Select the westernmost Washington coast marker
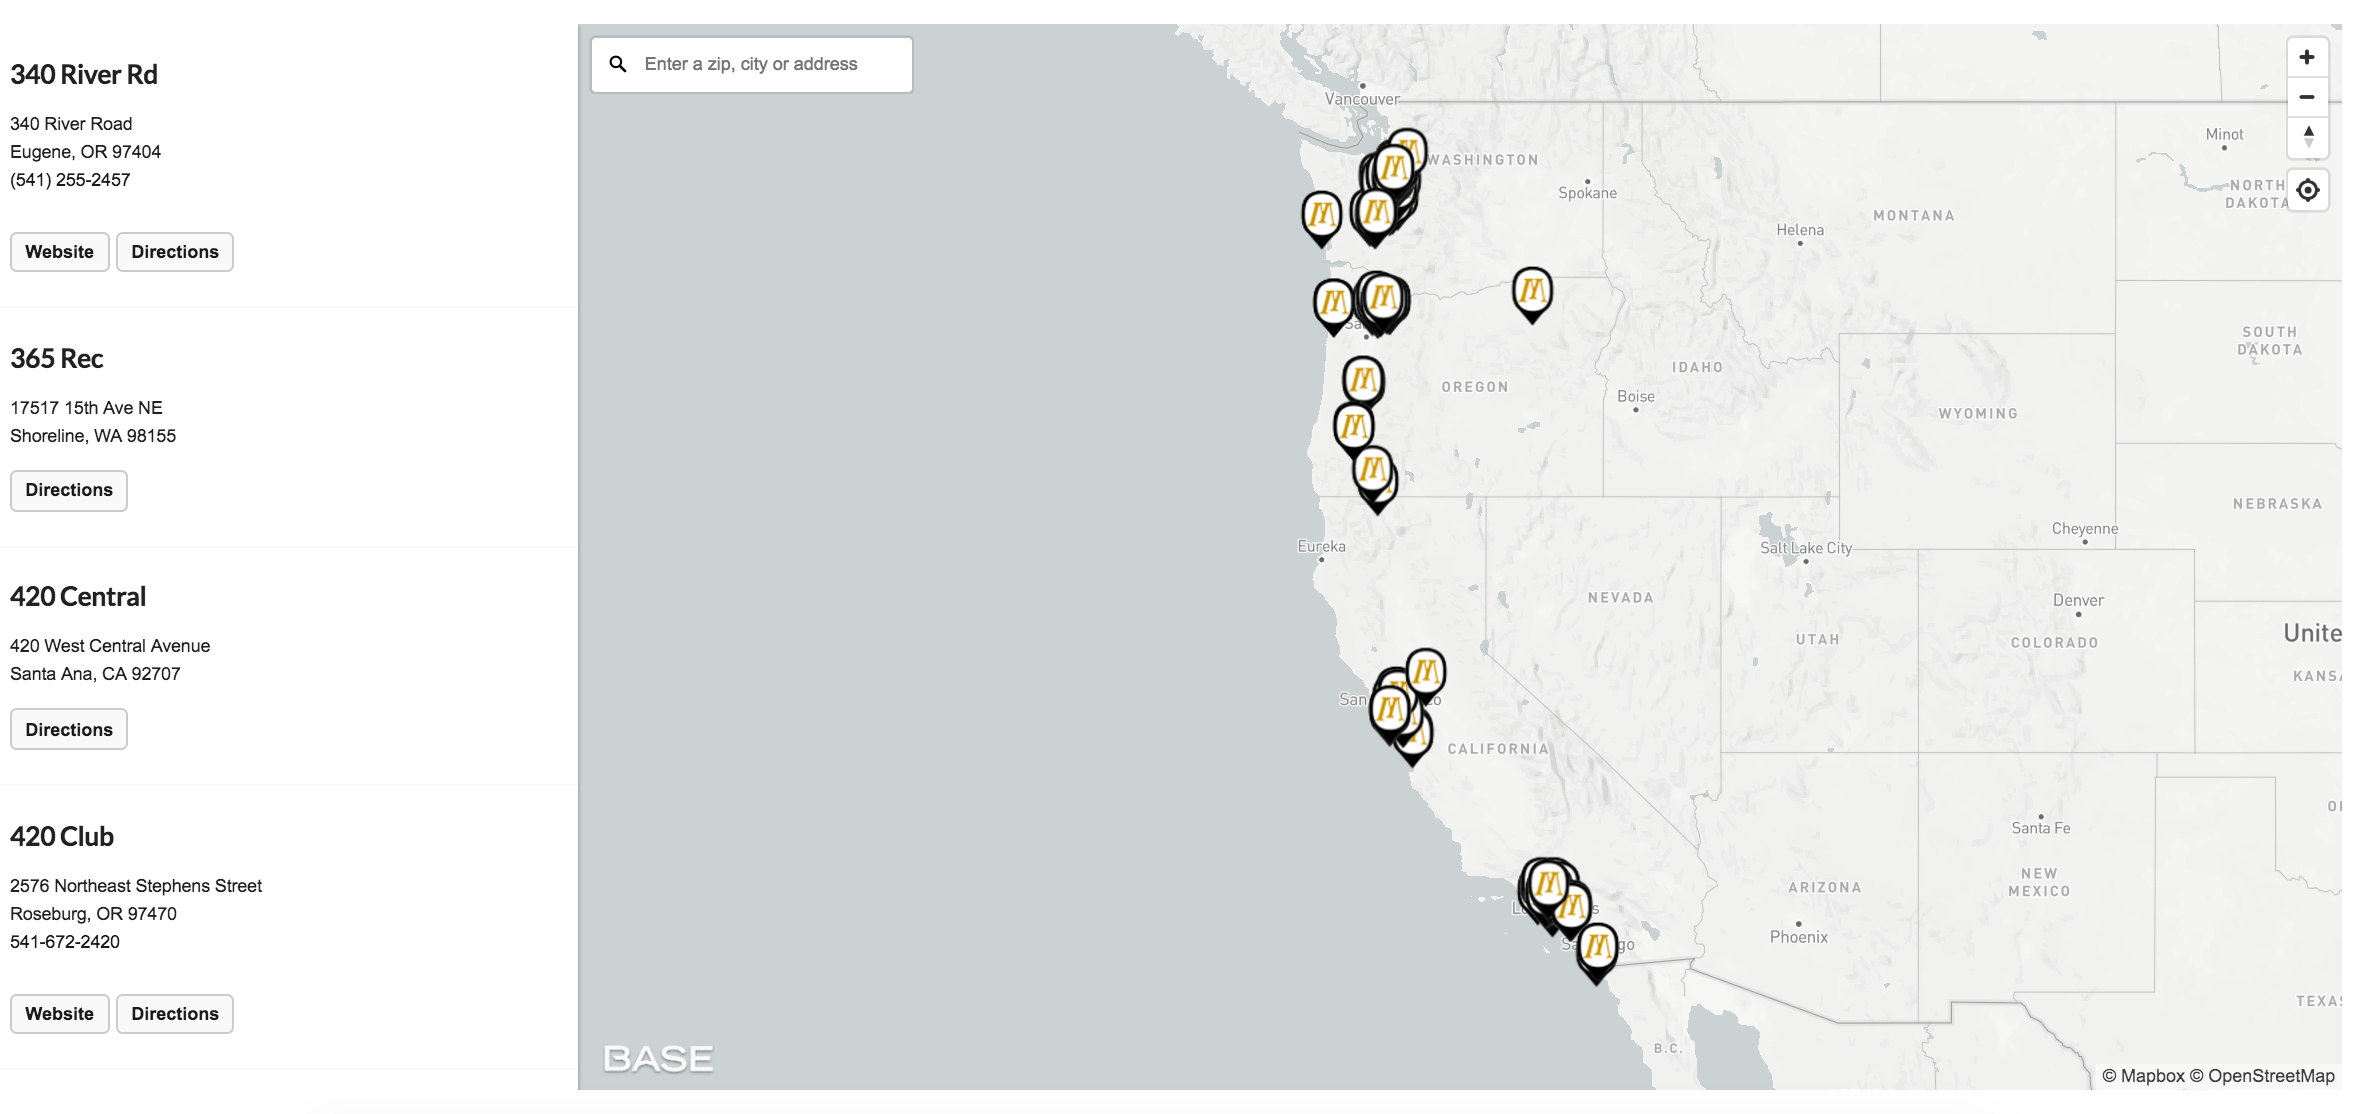 pyautogui.click(x=1321, y=217)
